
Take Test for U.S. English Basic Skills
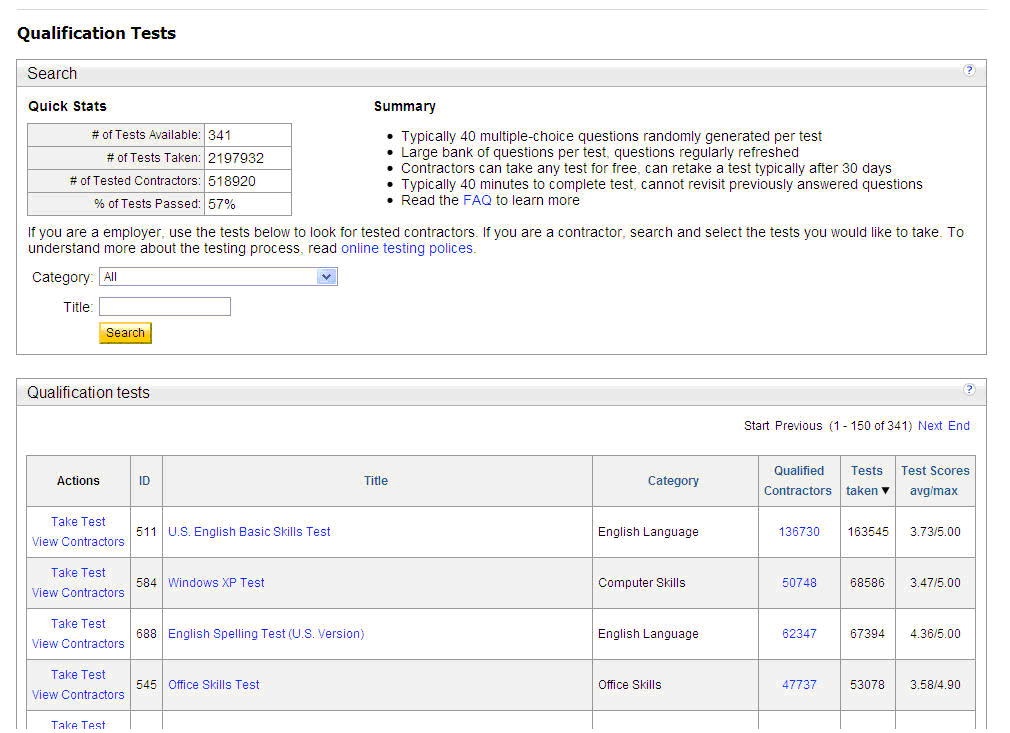coord(78,522)
